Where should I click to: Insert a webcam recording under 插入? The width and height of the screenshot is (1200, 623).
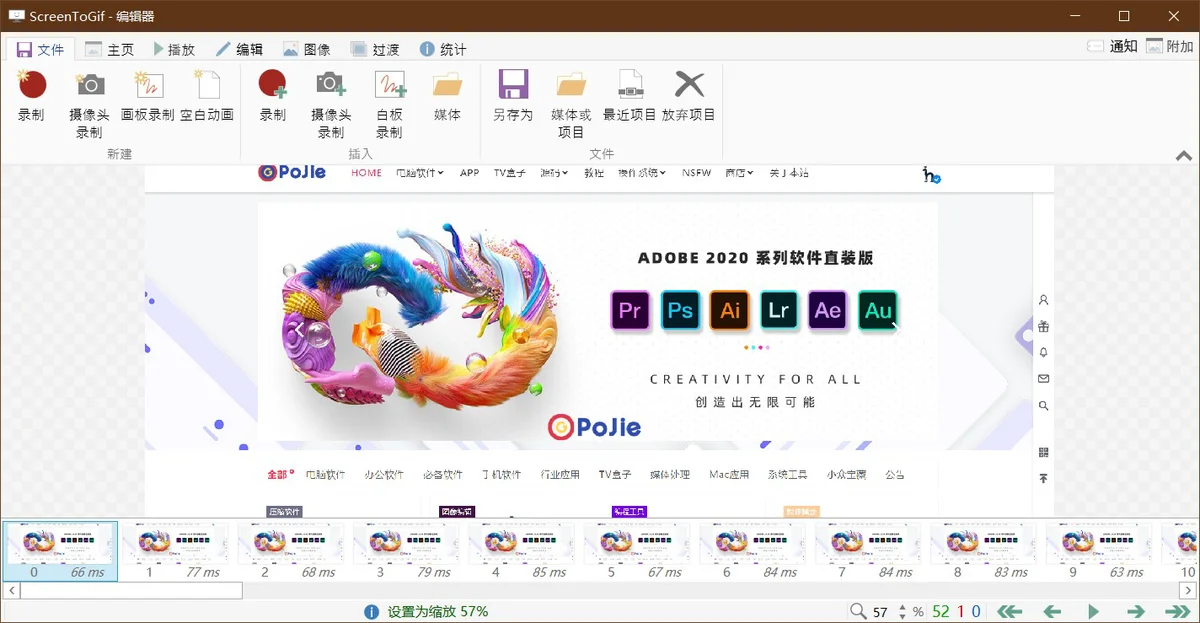331,104
